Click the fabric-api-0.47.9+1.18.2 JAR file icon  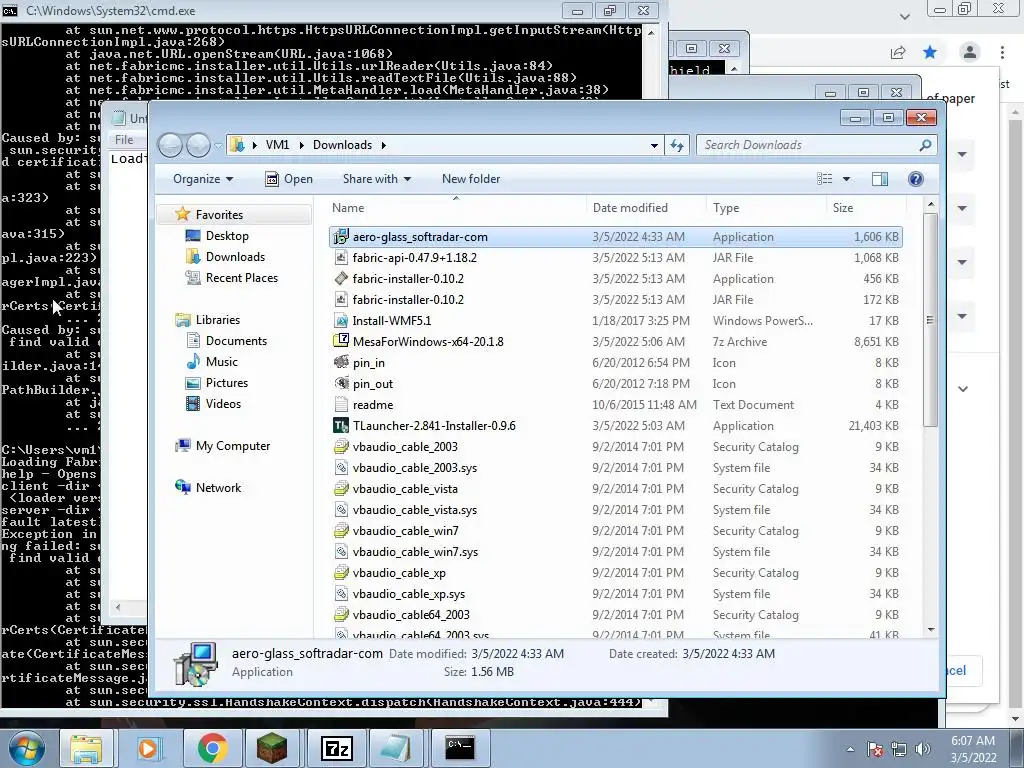(340, 258)
